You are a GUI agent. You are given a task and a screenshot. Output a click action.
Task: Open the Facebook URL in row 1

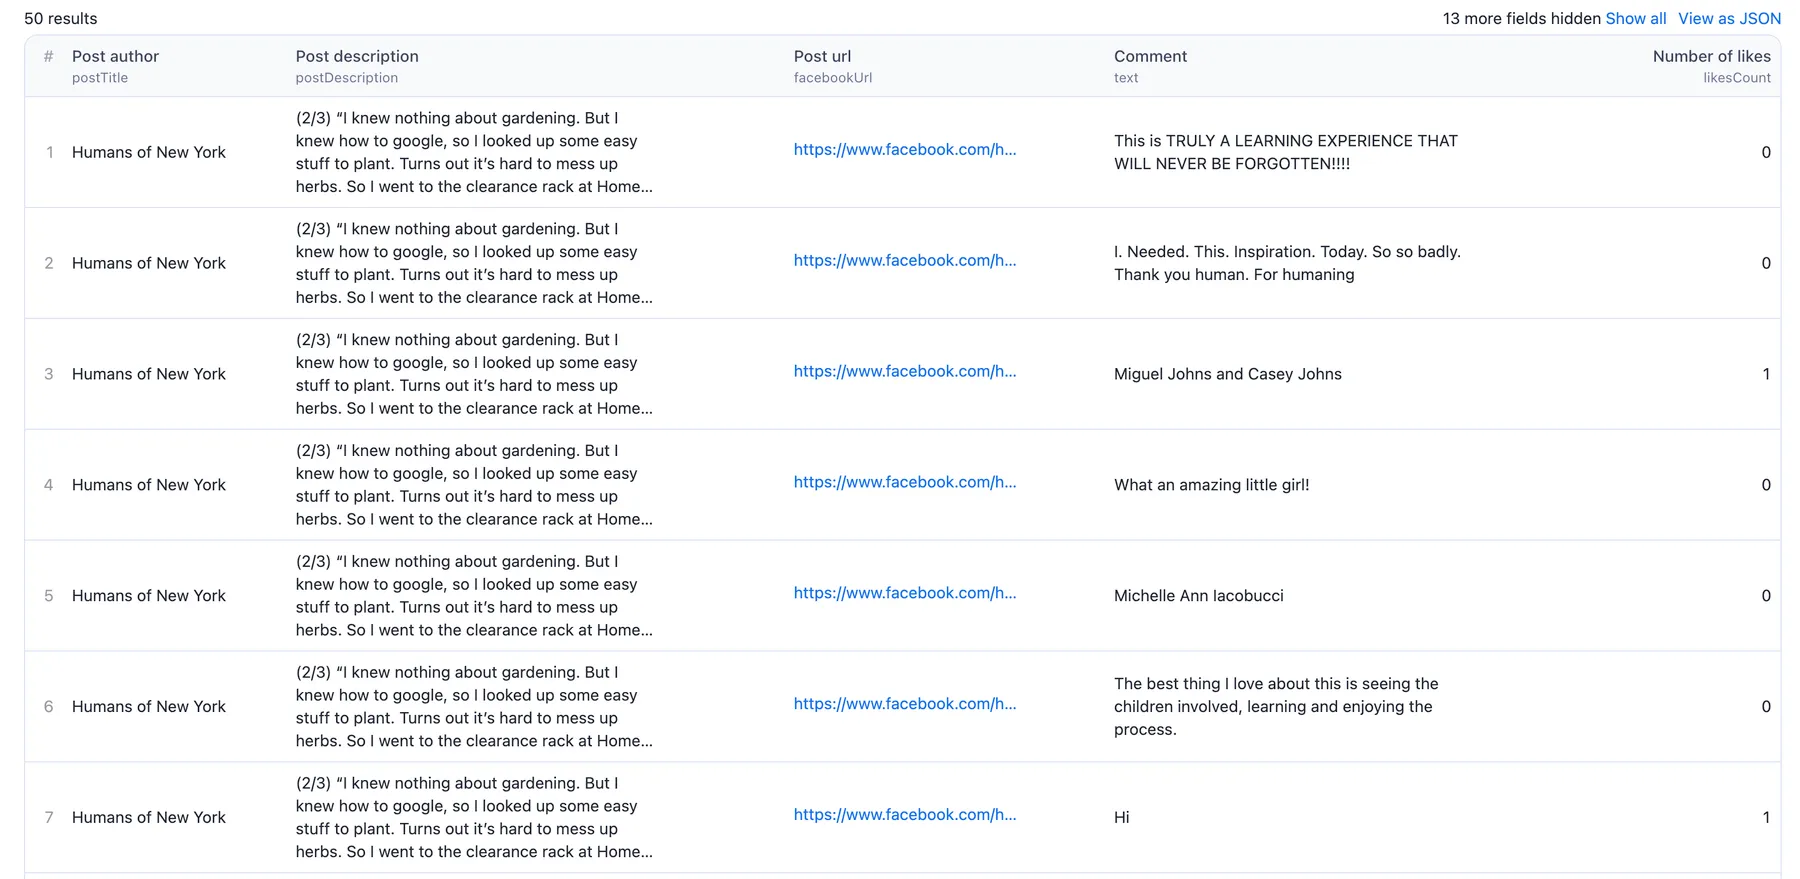(904, 150)
